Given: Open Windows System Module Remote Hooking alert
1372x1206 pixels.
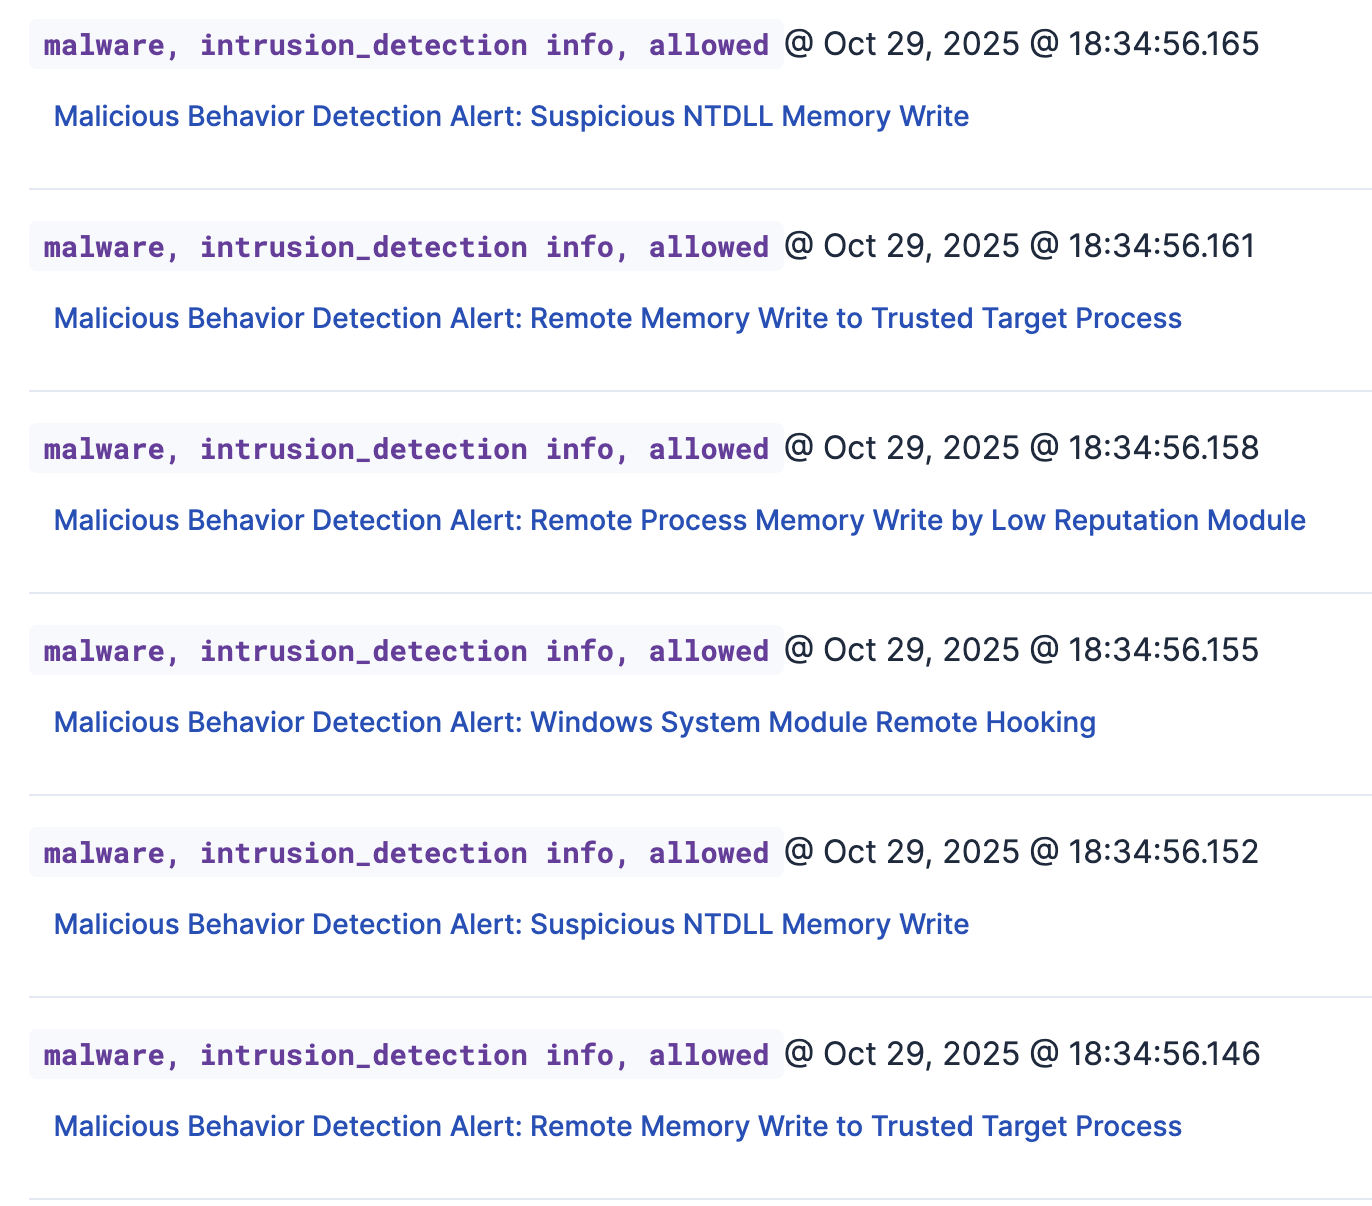Looking at the screenshot, I should (x=574, y=723).
